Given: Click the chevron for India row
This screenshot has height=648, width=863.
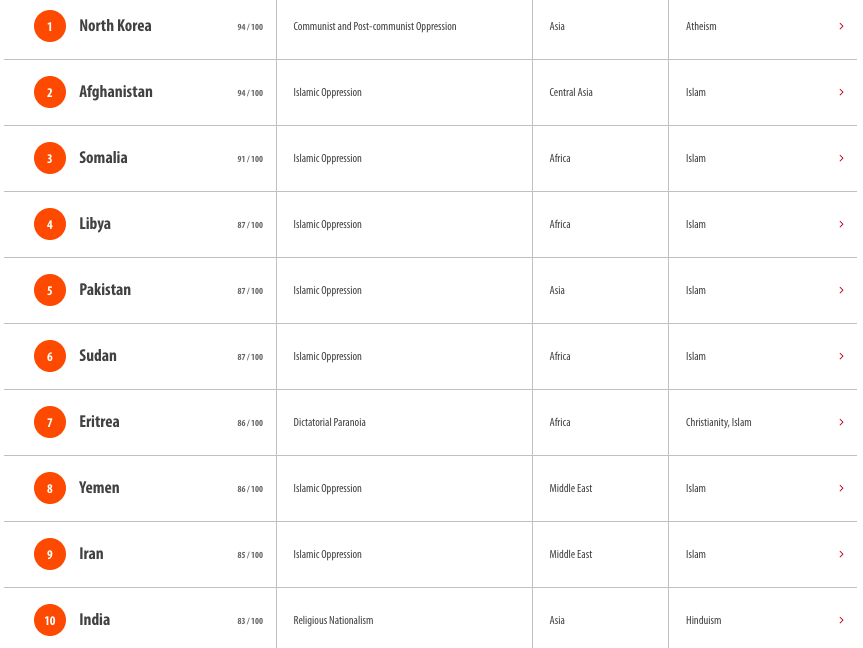Looking at the screenshot, I should [841, 620].
